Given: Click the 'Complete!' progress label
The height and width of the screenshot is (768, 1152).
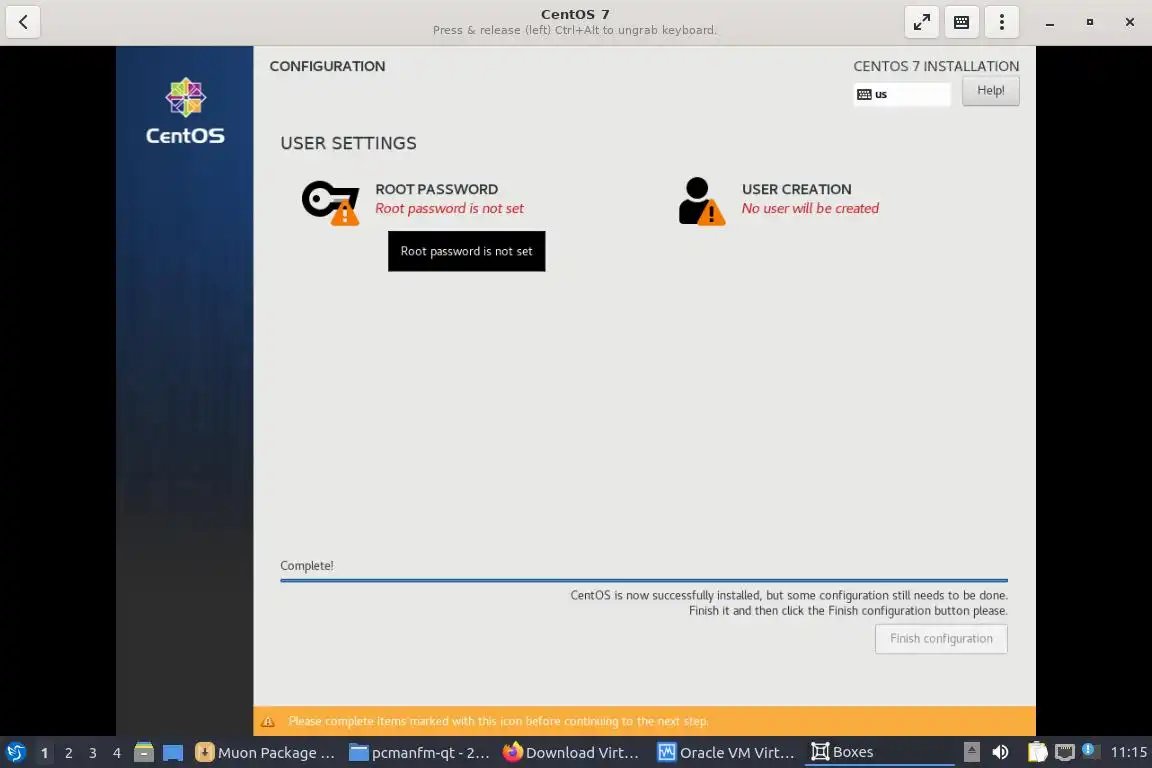Looking at the screenshot, I should (x=306, y=566).
